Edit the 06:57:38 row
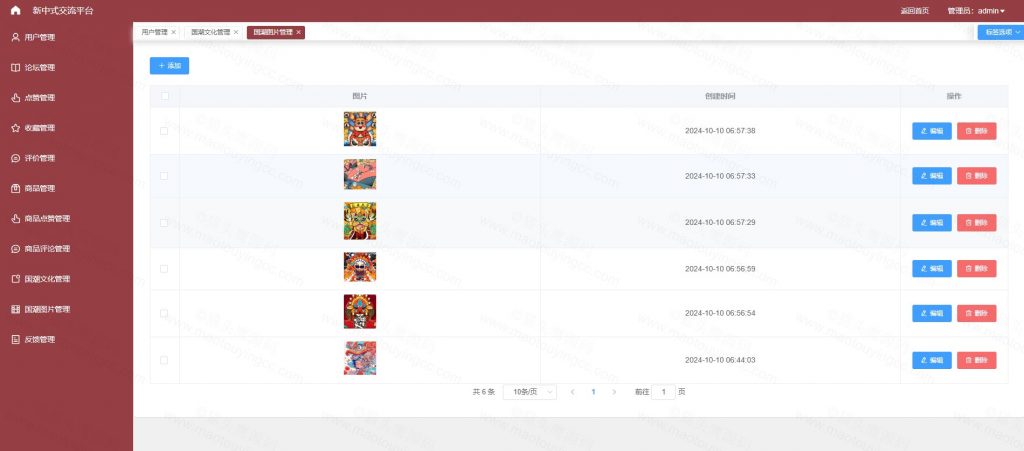 click(x=932, y=131)
